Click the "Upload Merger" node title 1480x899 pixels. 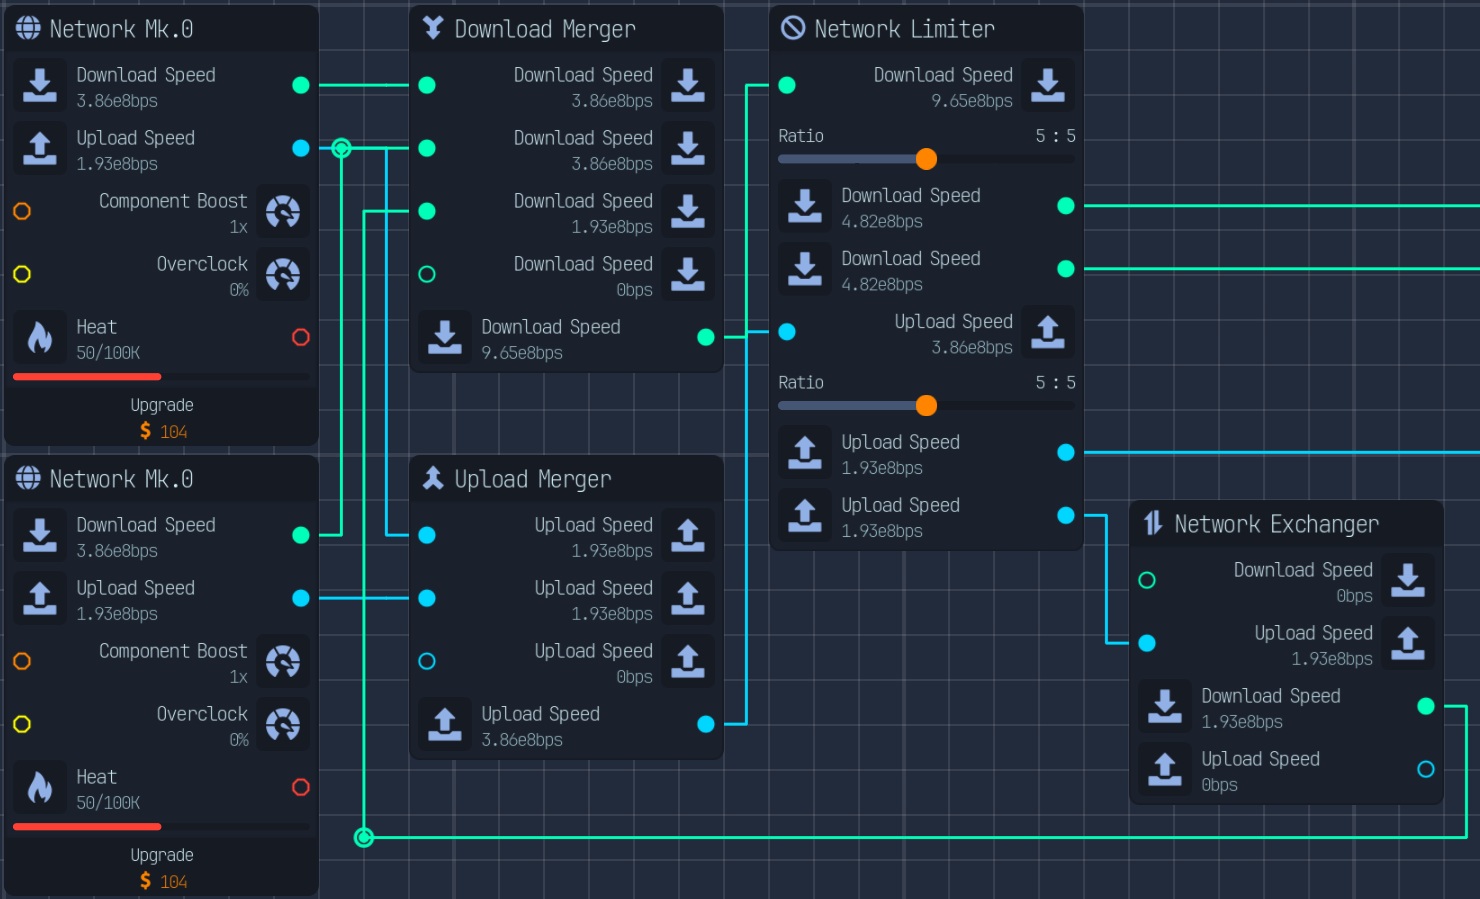click(x=533, y=479)
